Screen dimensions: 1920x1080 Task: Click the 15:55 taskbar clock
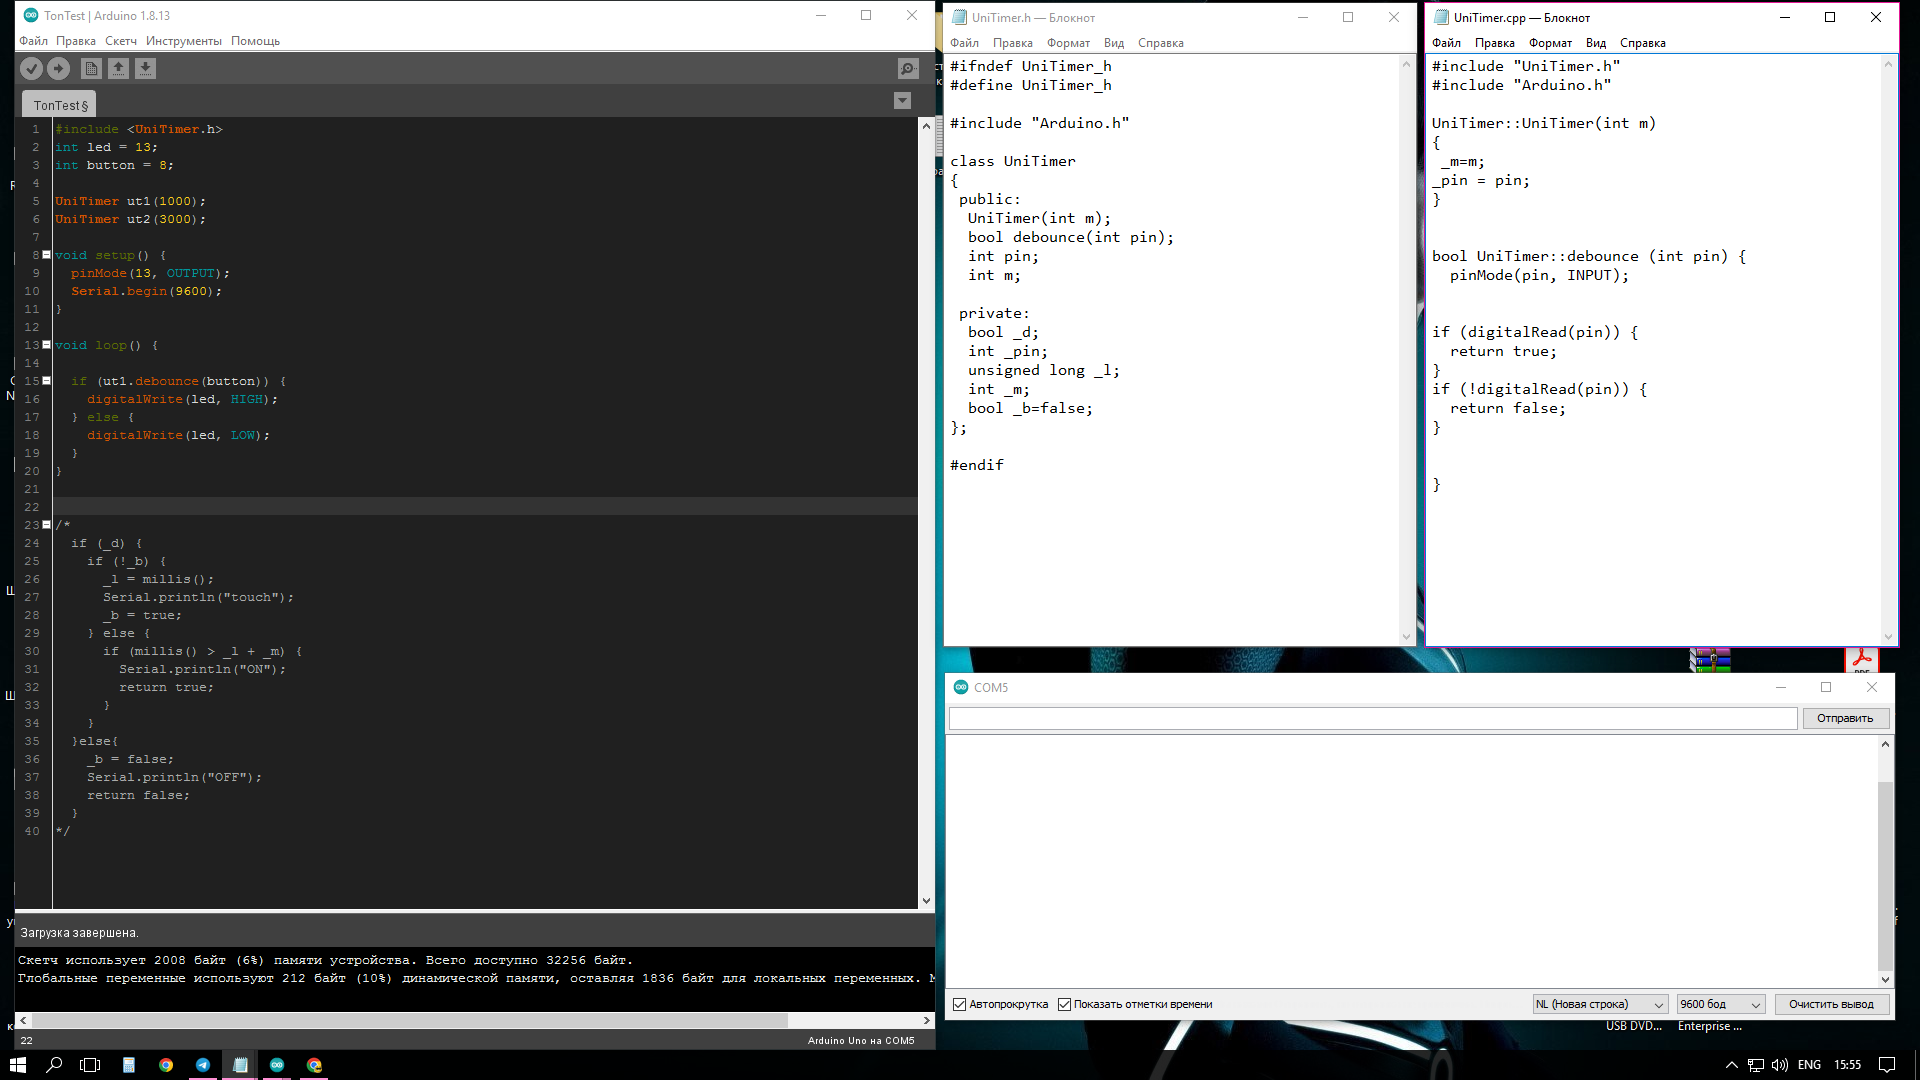[1847, 1065]
